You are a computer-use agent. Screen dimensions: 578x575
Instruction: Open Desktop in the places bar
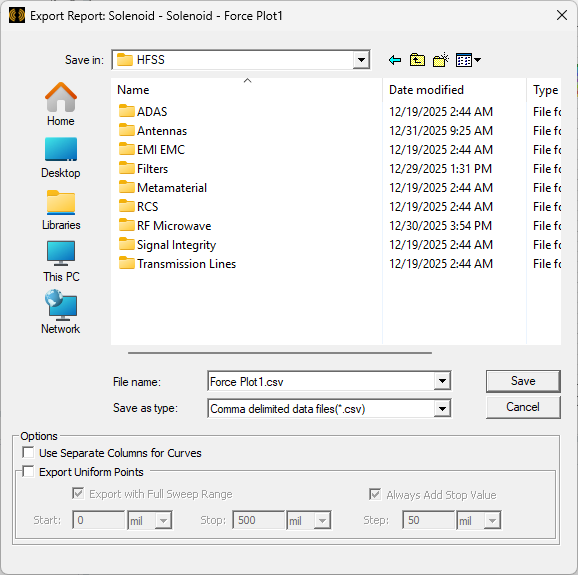(61, 158)
